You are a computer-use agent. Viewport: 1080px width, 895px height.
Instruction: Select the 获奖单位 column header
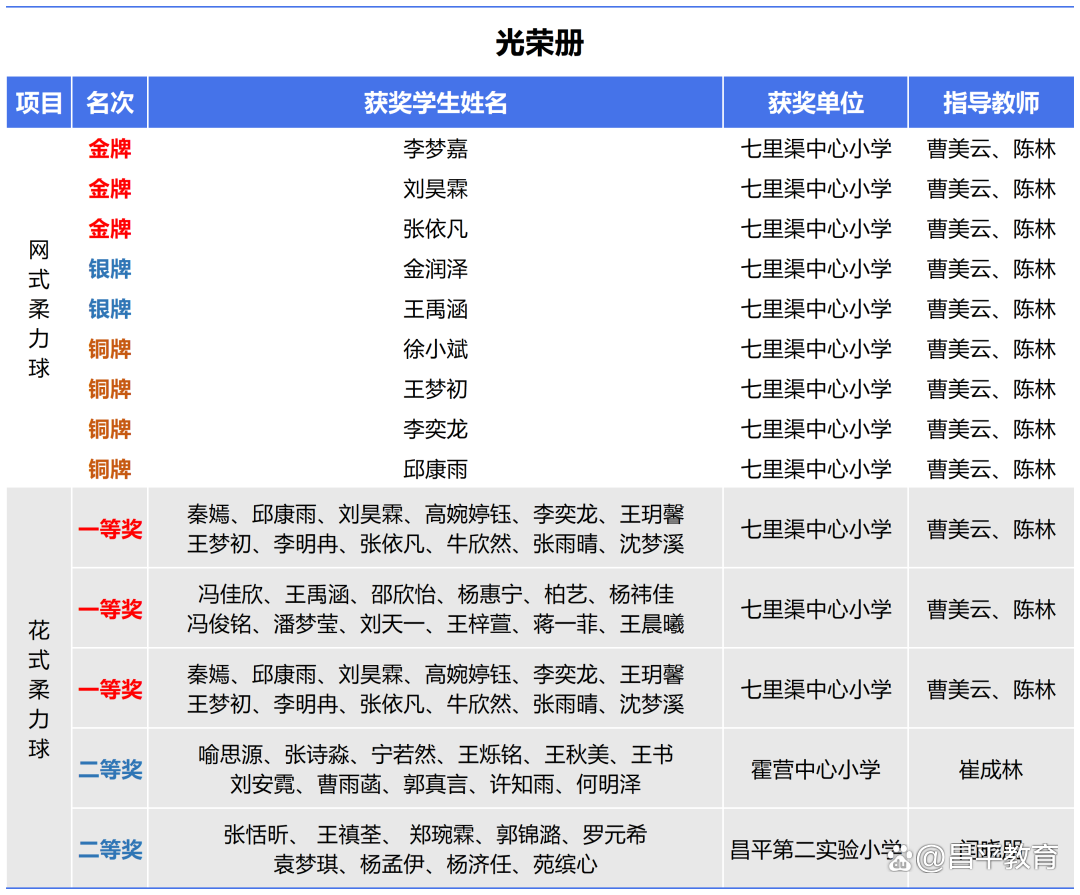pos(815,103)
